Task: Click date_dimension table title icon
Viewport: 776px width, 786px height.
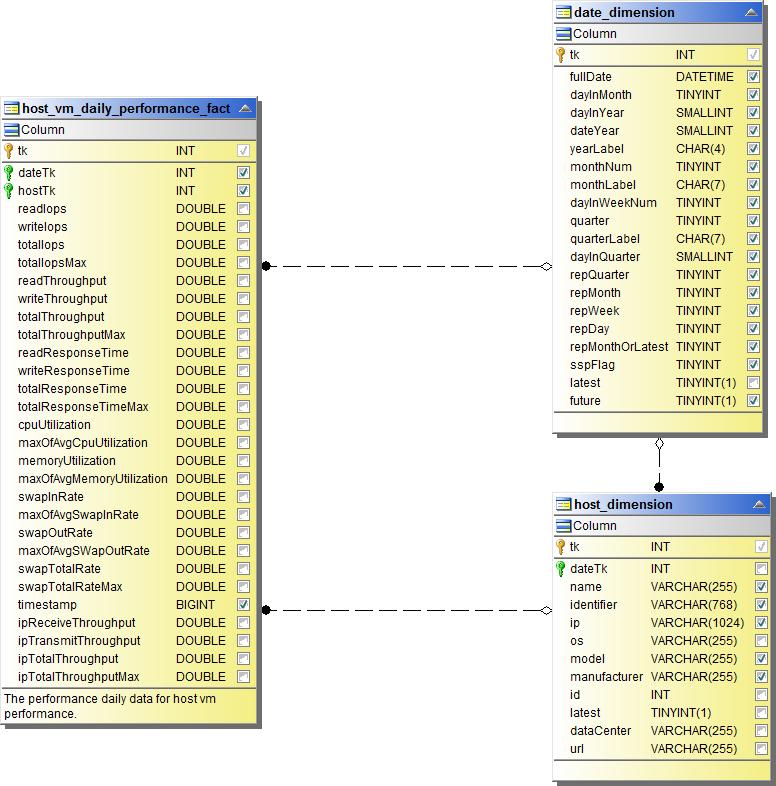Action: (x=563, y=13)
